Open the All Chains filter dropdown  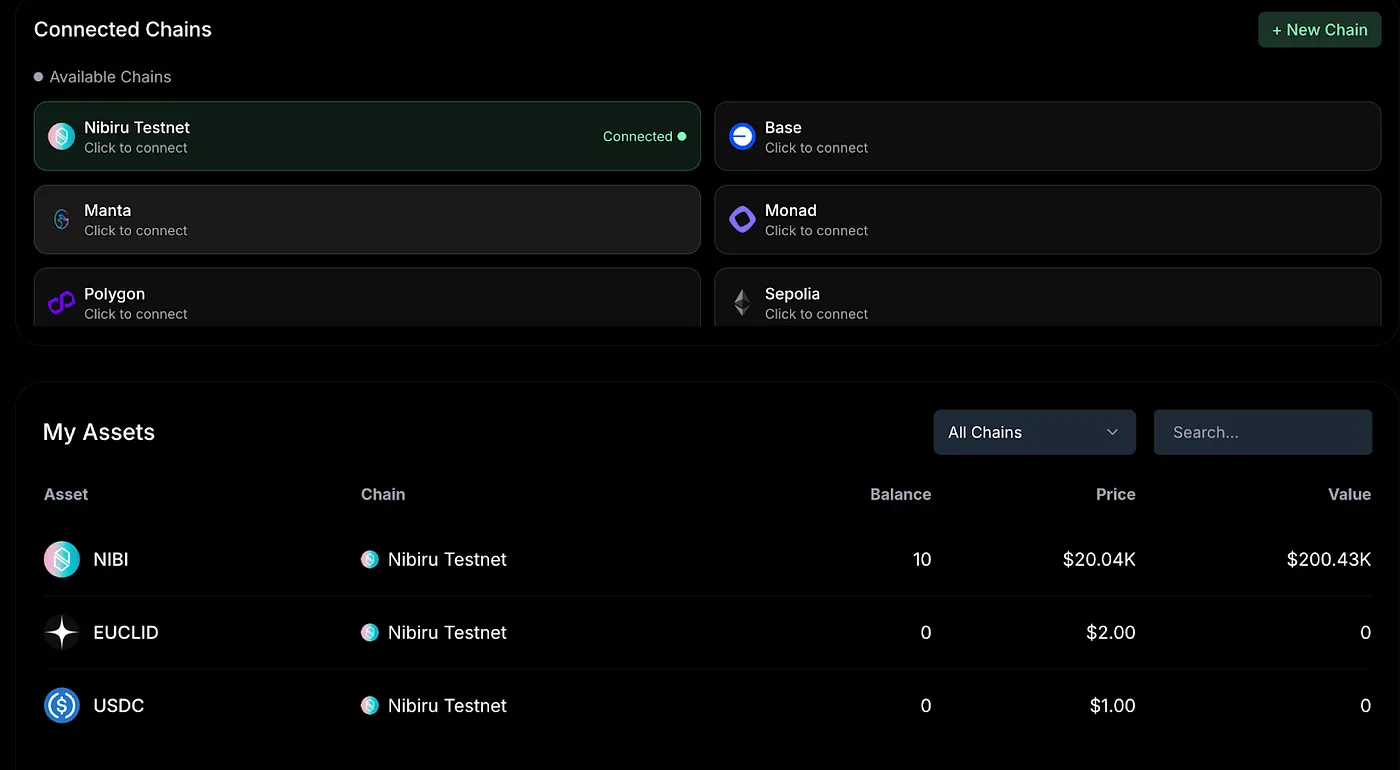pos(1034,432)
